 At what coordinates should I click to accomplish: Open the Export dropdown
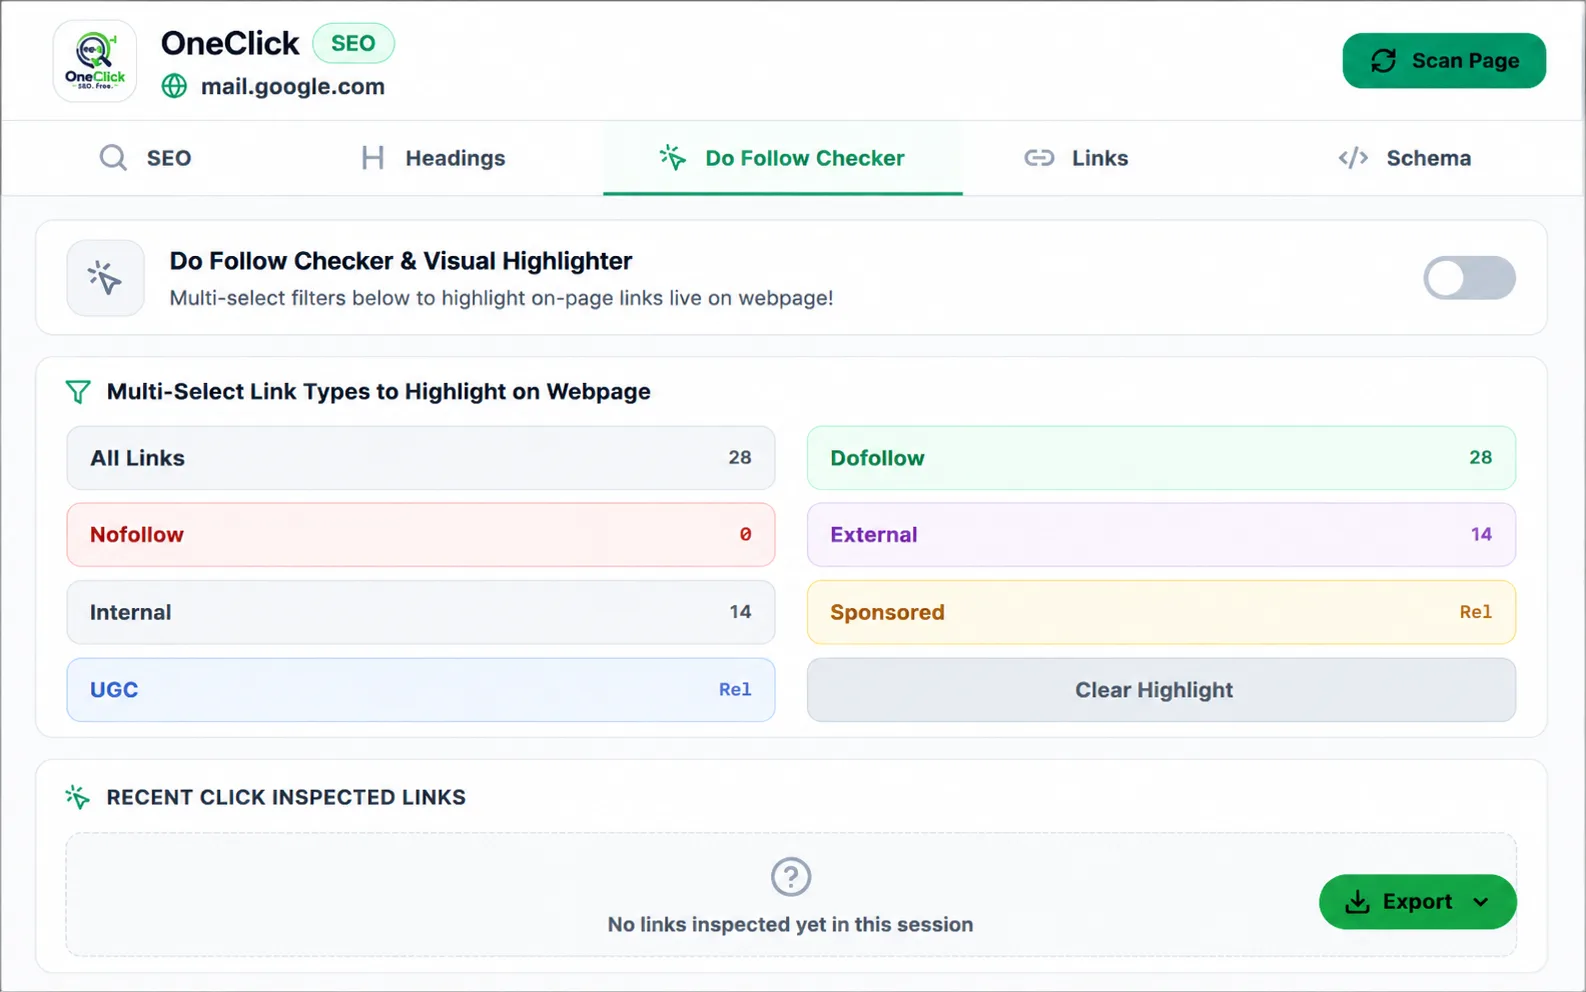[x=1417, y=902]
